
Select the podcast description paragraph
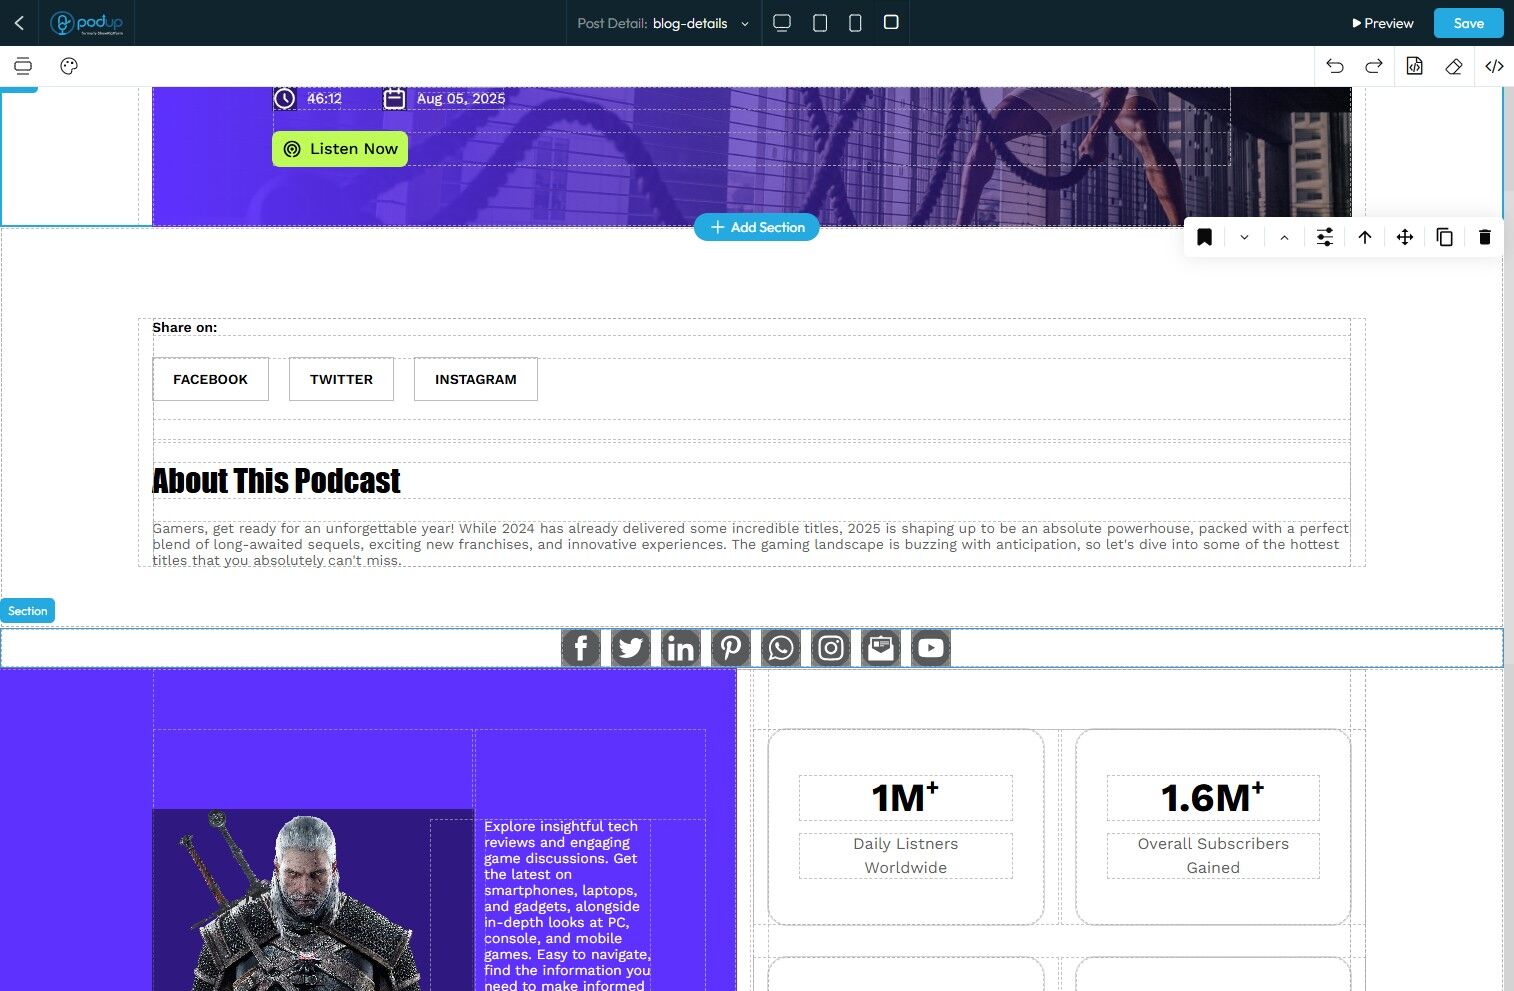pyautogui.click(x=751, y=544)
